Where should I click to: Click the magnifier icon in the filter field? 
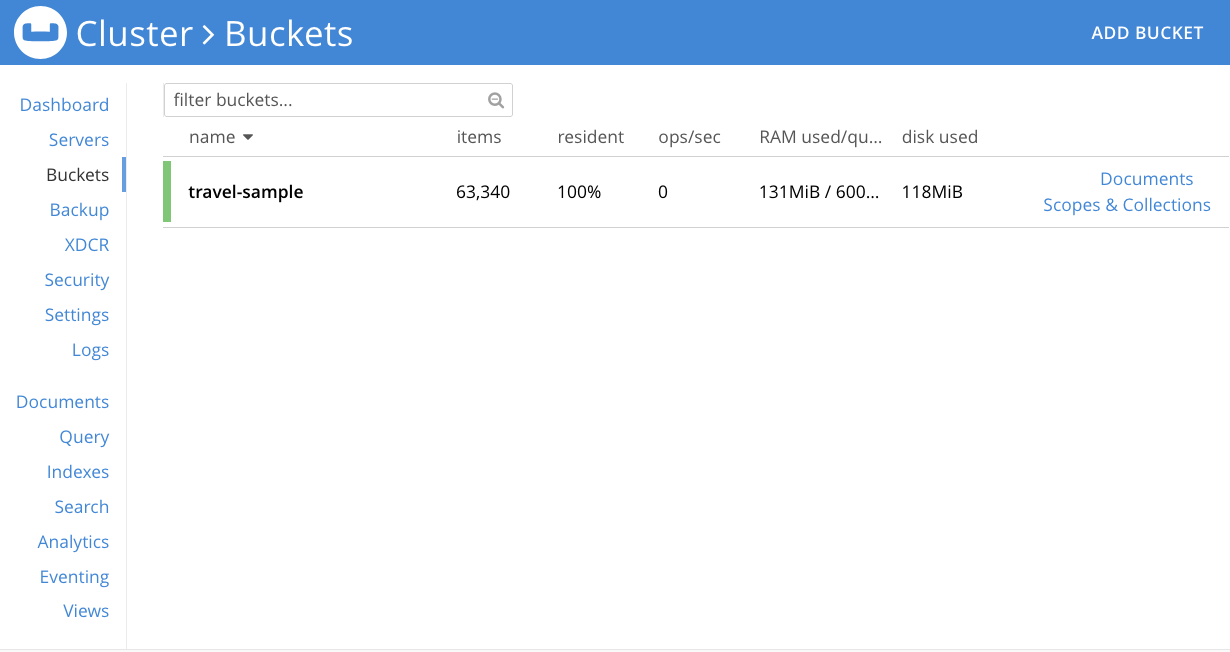click(496, 100)
